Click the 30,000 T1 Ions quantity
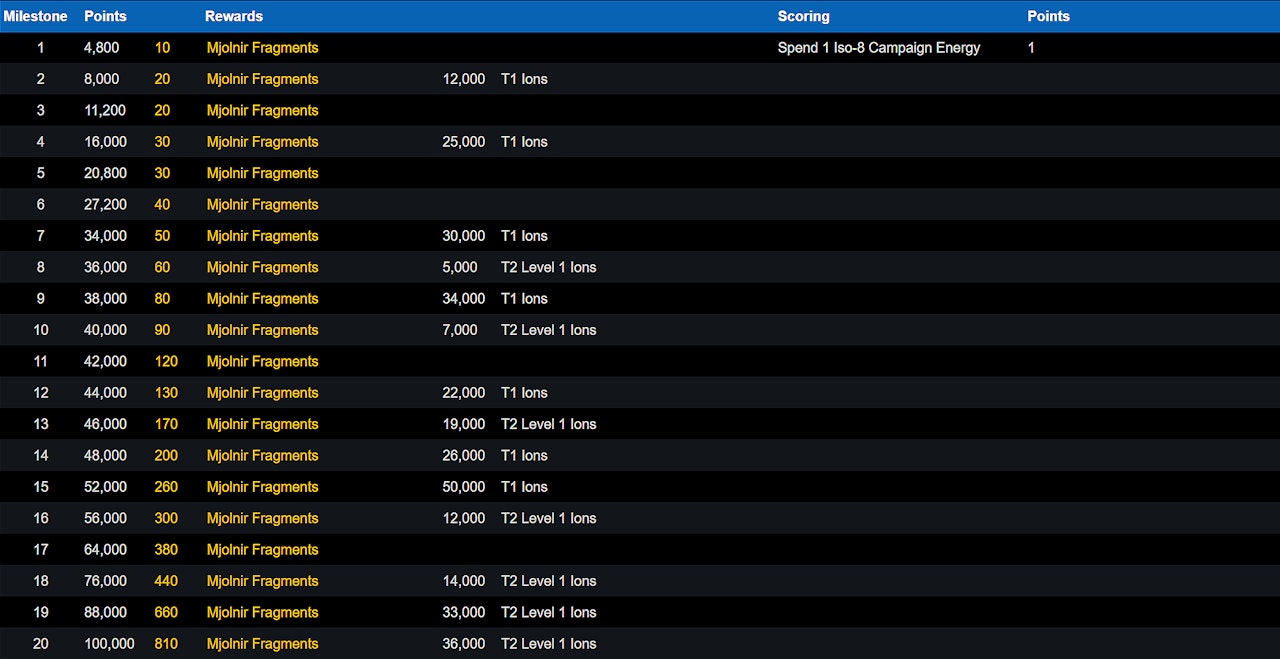 tap(464, 236)
